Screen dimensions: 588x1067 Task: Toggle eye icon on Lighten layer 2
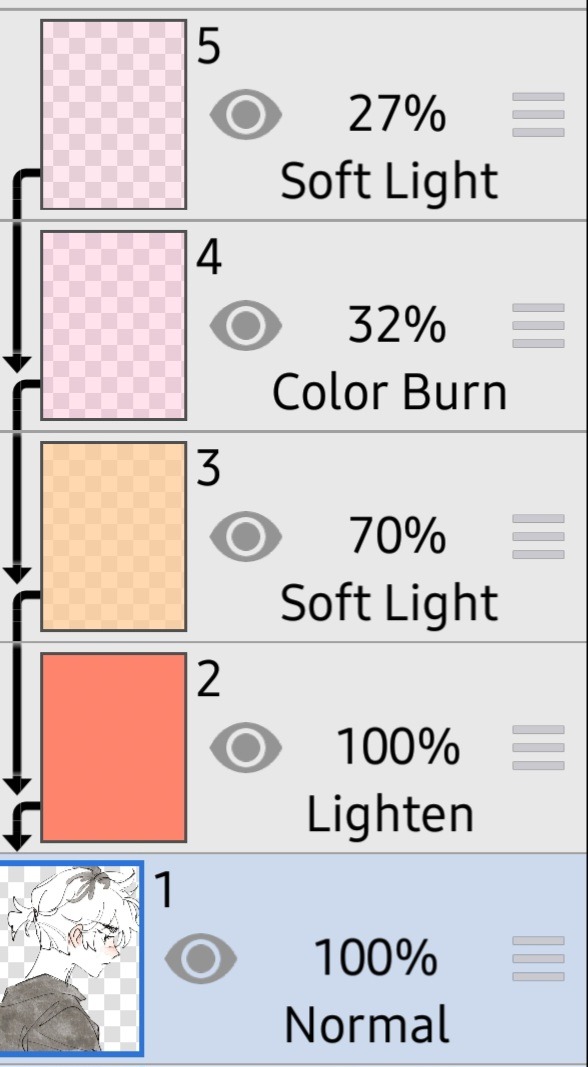click(x=246, y=747)
